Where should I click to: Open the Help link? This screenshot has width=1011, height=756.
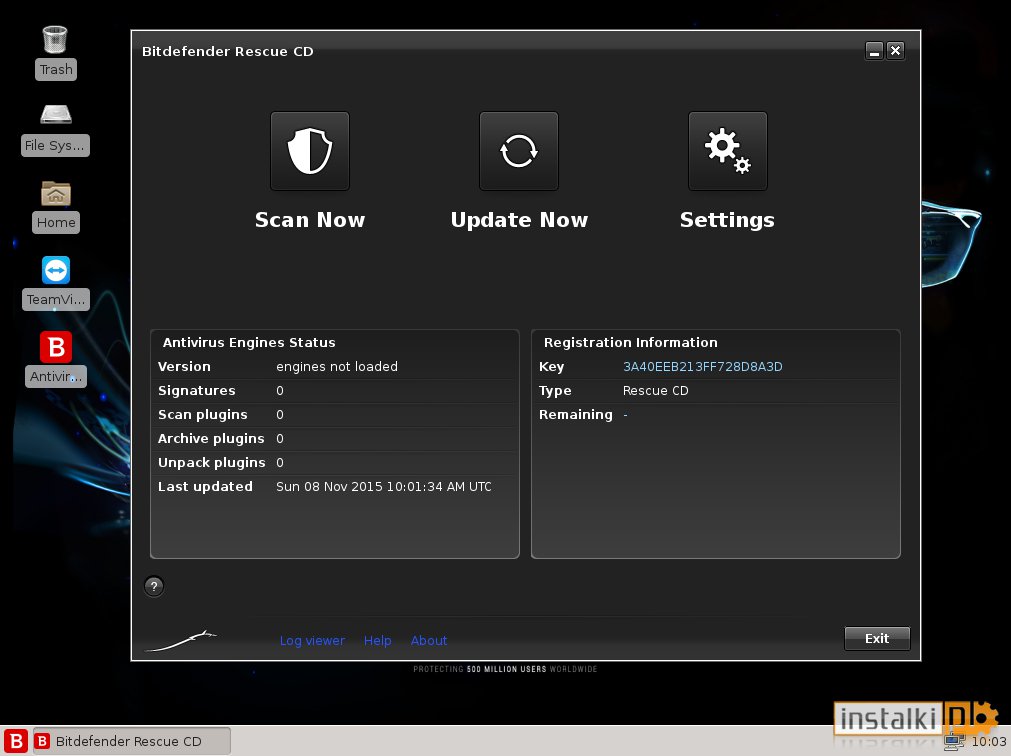pyautogui.click(x=377, y=640)
